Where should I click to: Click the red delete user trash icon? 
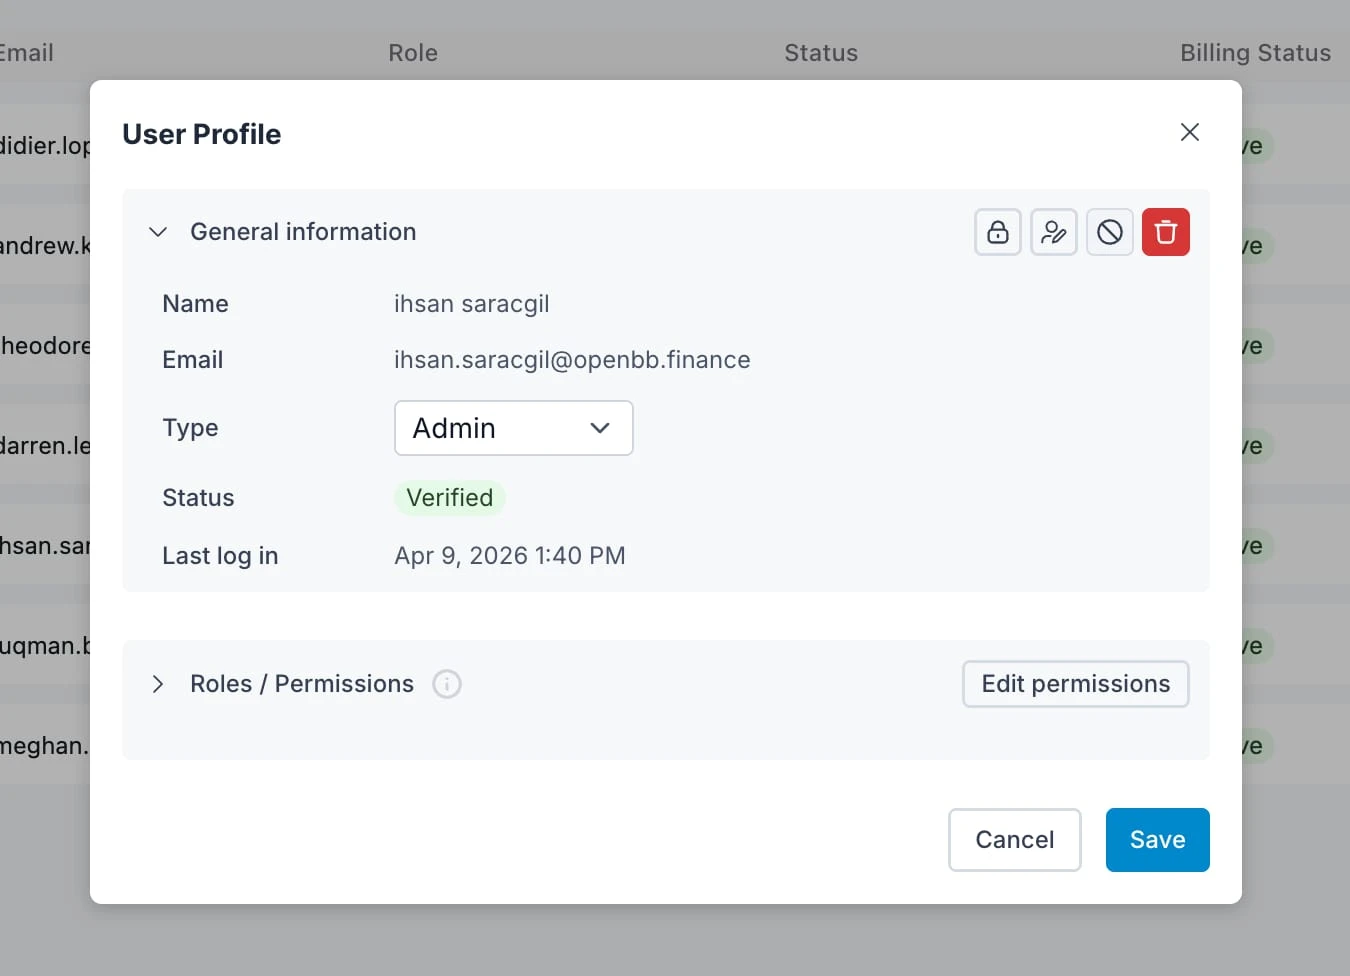1165,231
